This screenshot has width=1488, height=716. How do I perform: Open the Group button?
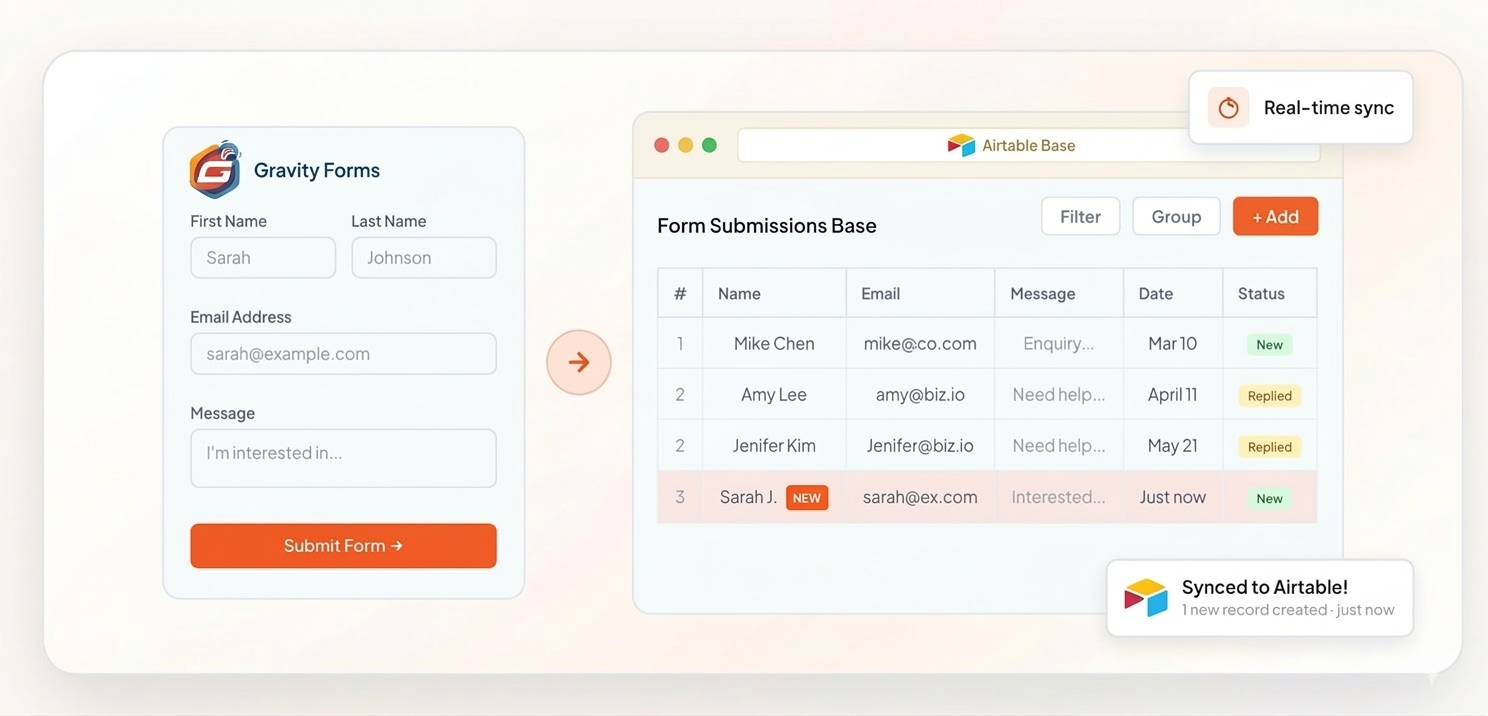(1176, 216)
